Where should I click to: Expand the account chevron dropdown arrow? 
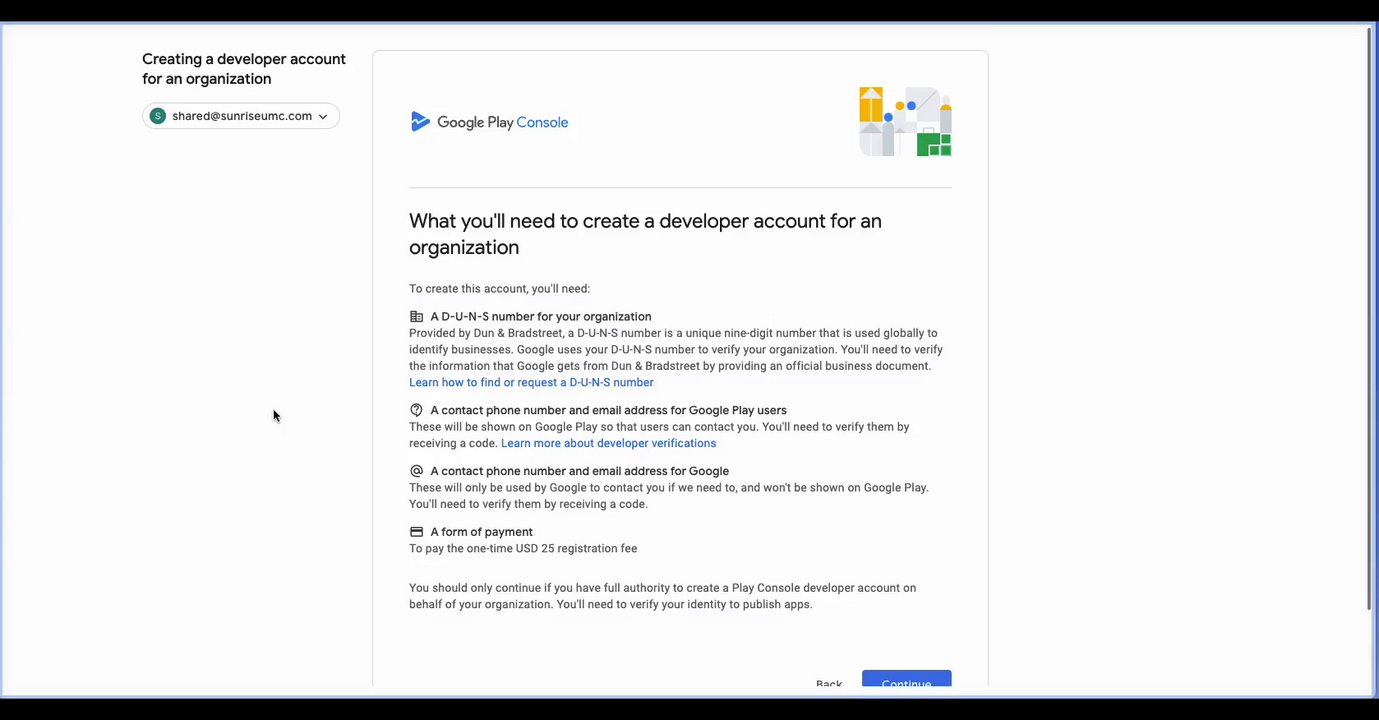(323, 117)
